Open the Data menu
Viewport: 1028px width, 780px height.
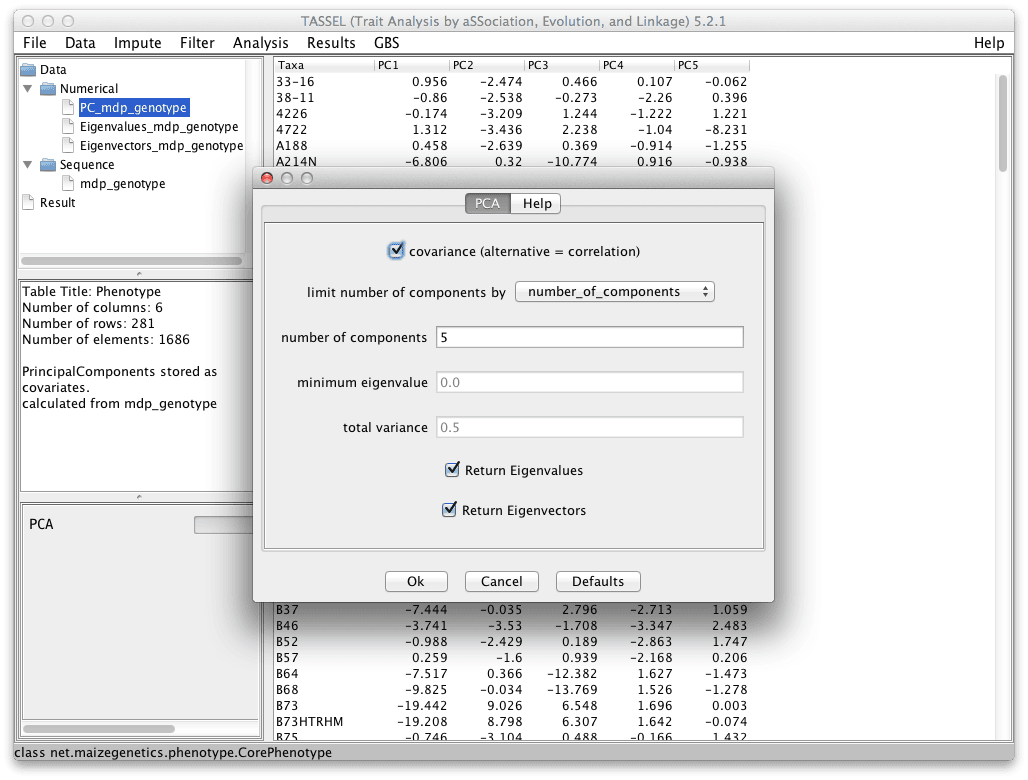point(80,43)
